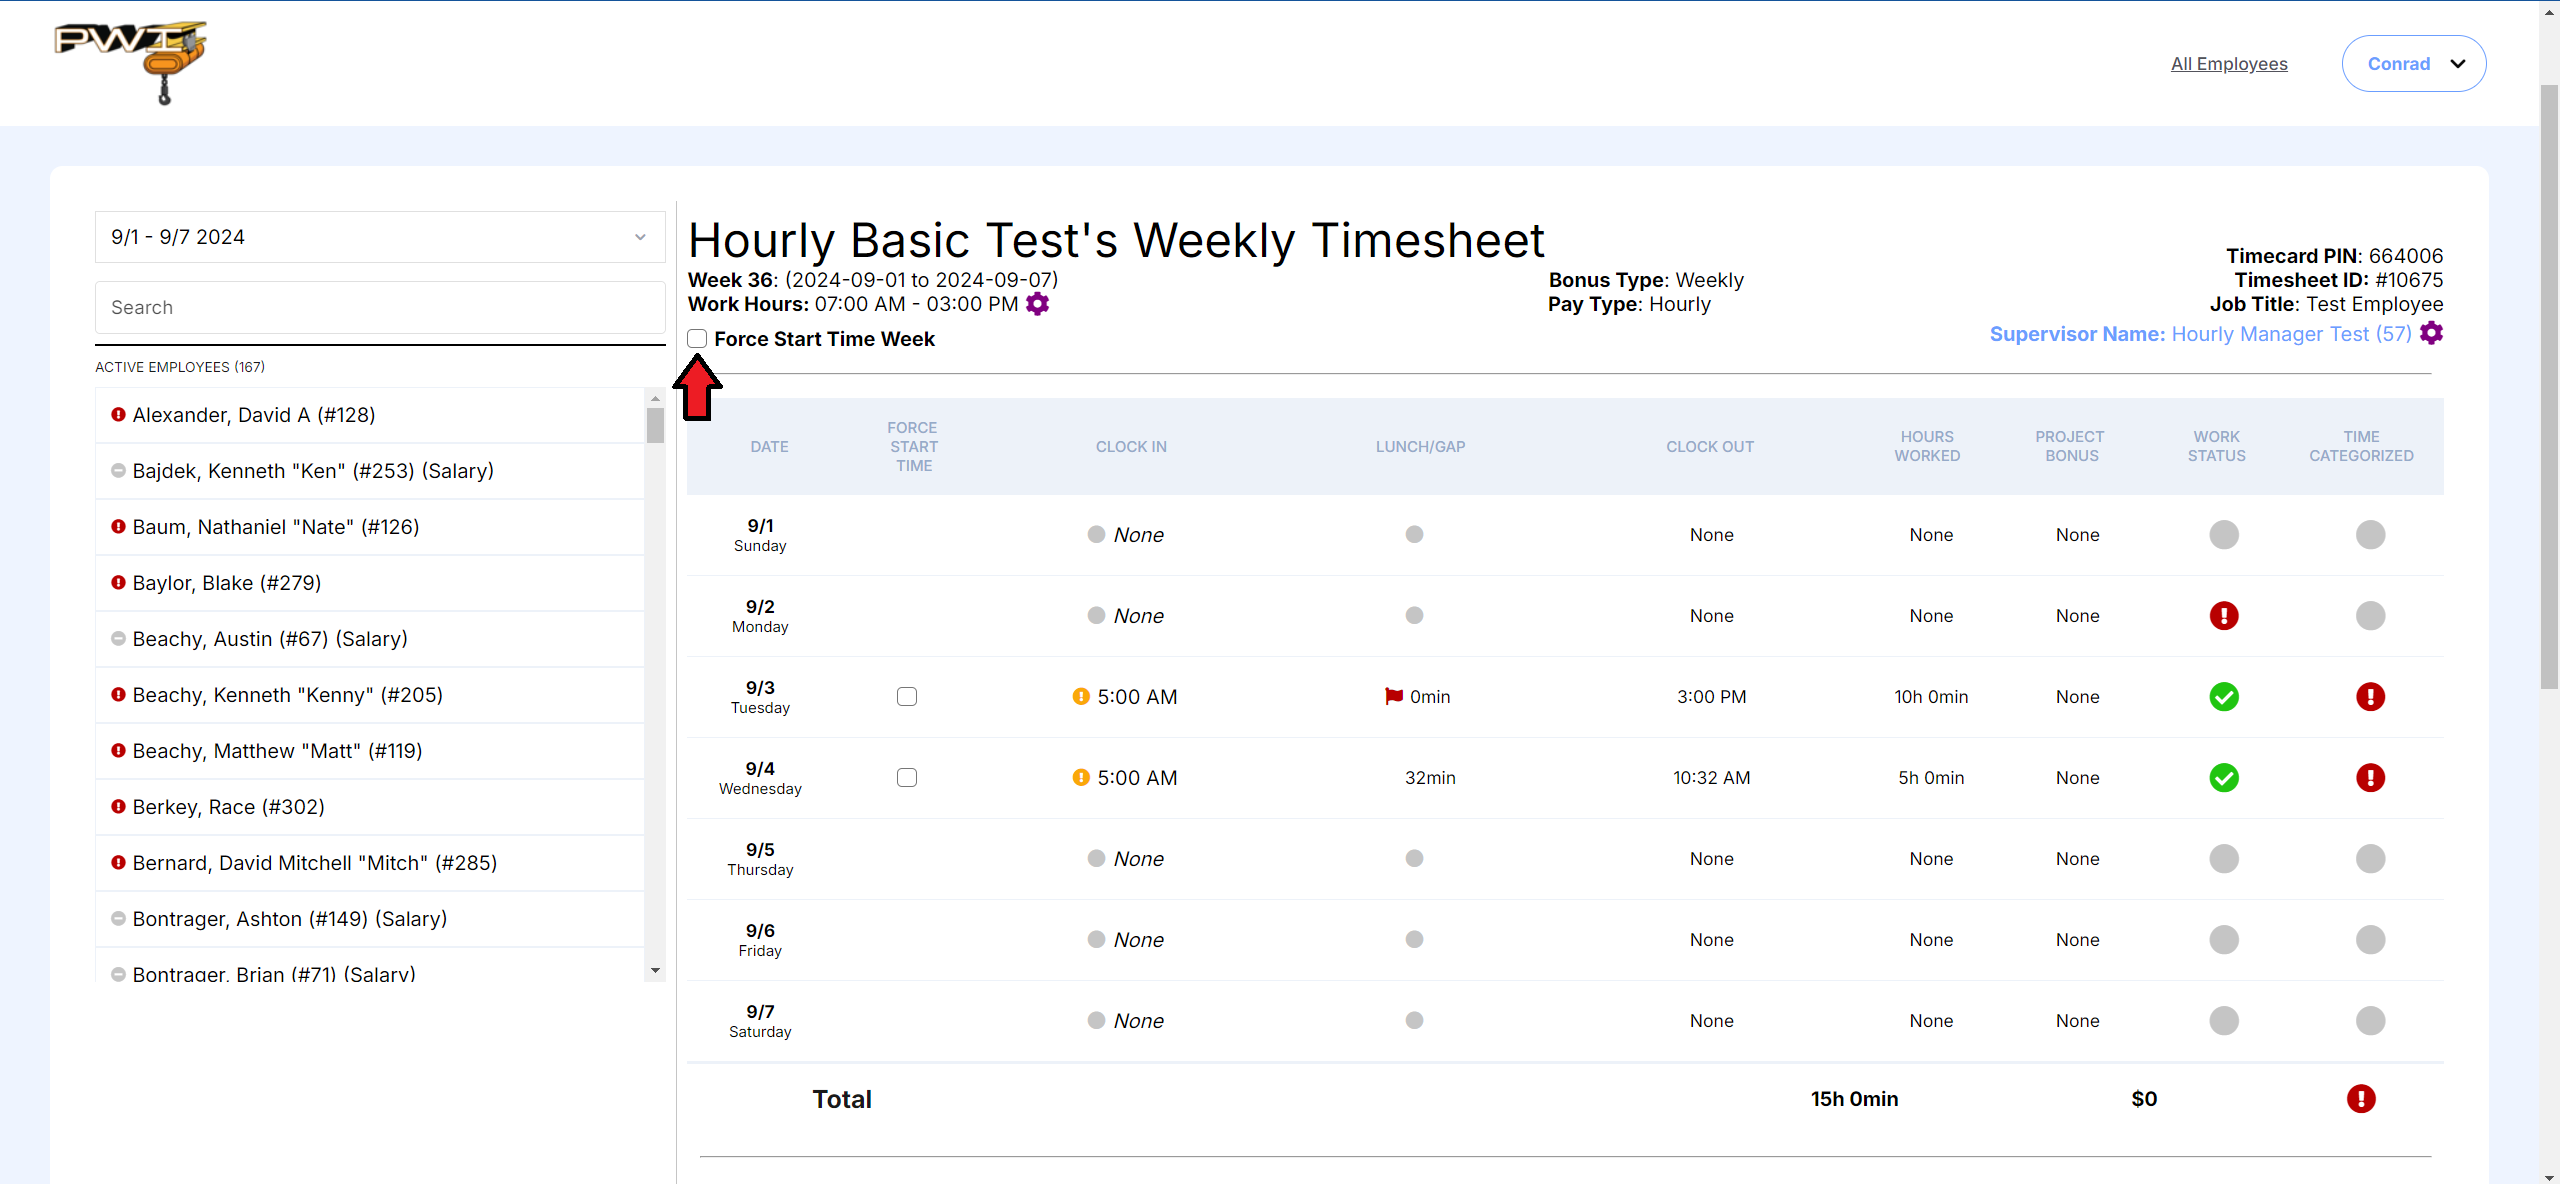
Task: Open the All Employees link
Action: pos(2228,64)
